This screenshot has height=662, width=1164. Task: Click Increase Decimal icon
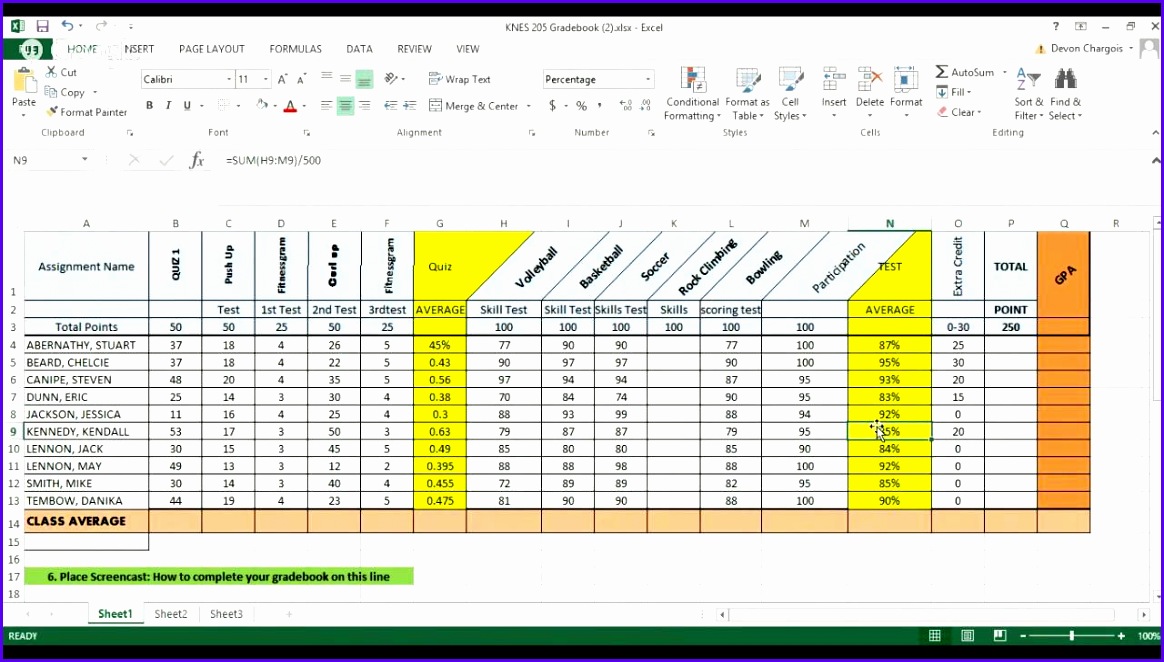pyautogui.click(x=626, y=105)
